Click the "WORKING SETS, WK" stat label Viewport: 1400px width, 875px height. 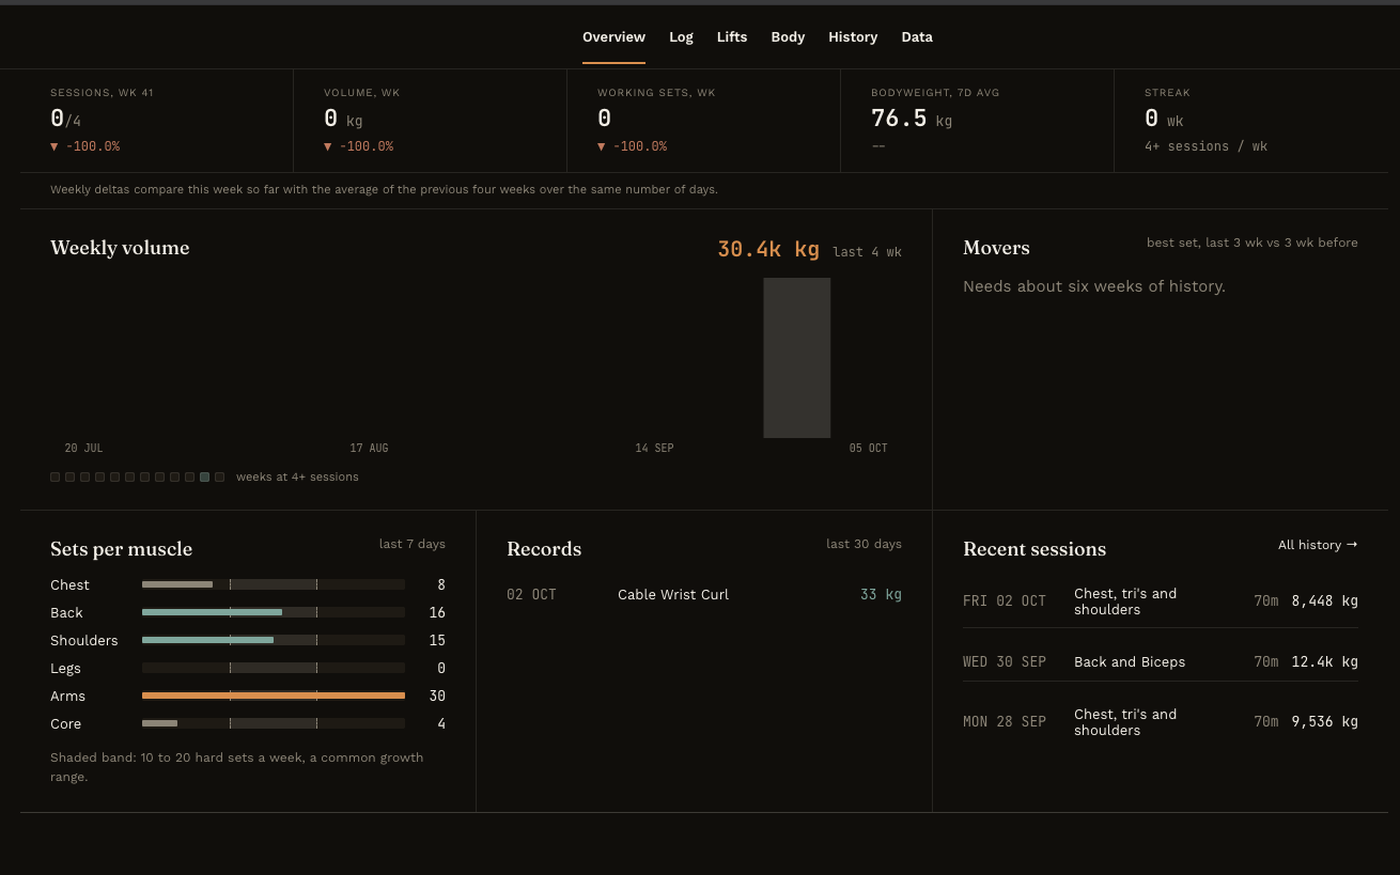pos(657,93)
